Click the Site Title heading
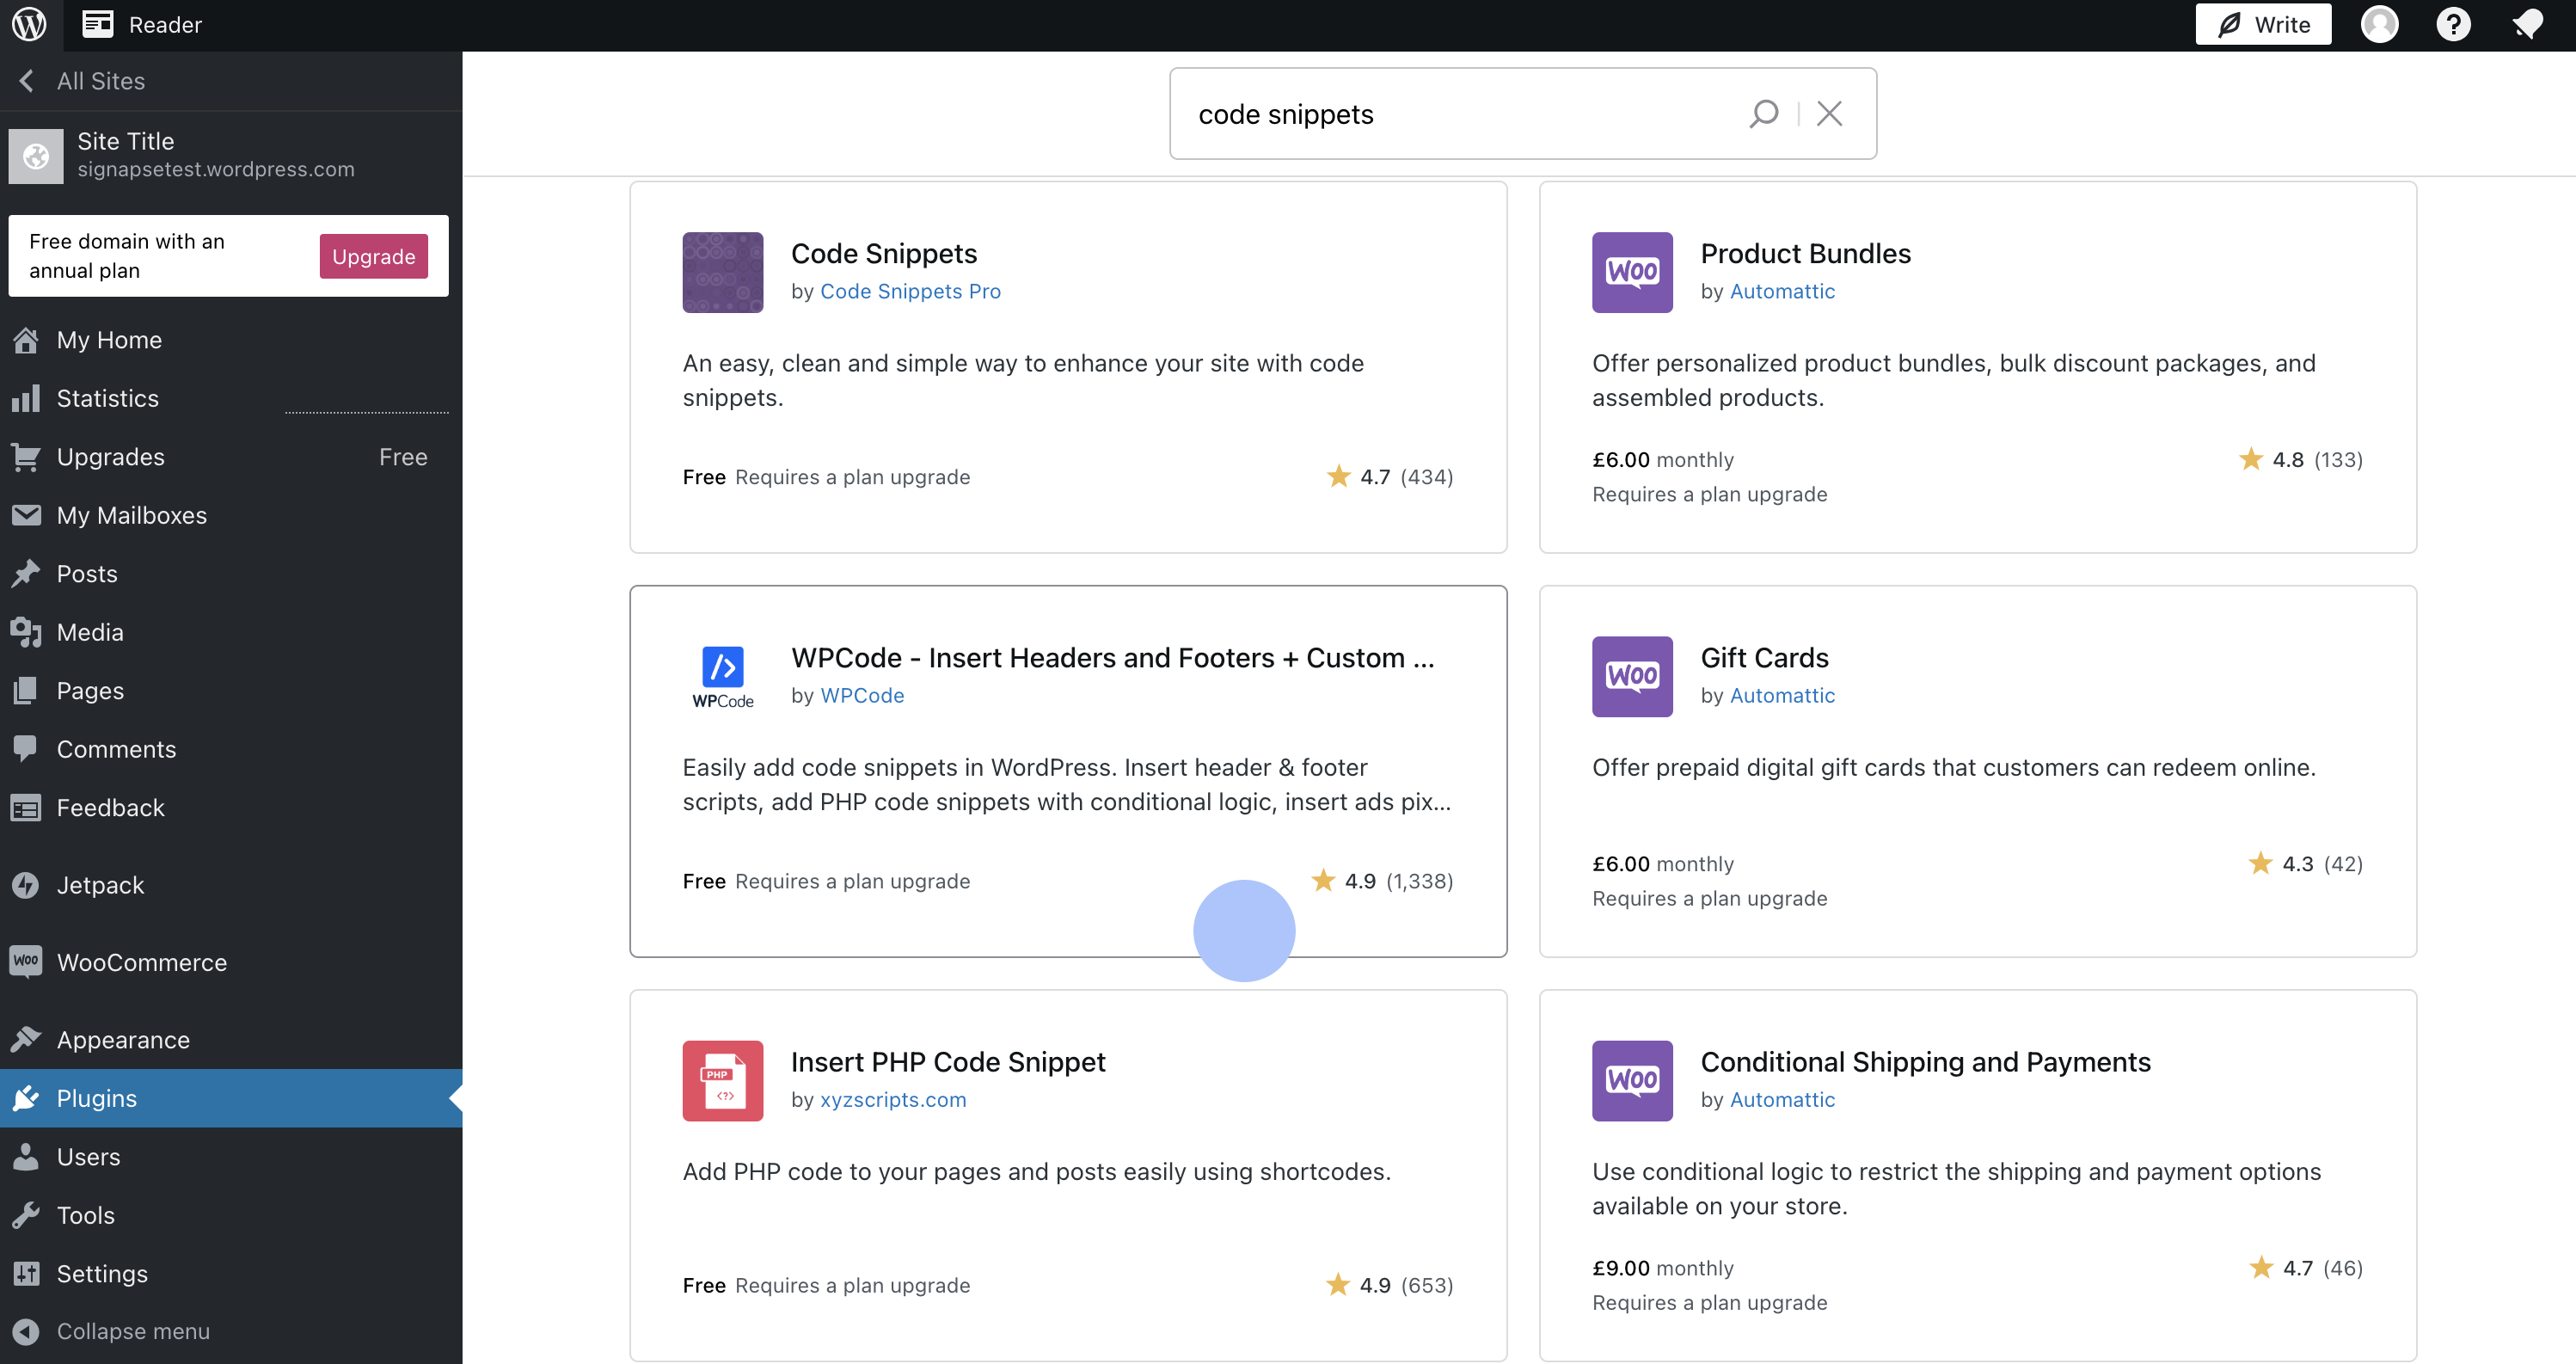Screen dimensions: 2576x1364 click(126, 141)
